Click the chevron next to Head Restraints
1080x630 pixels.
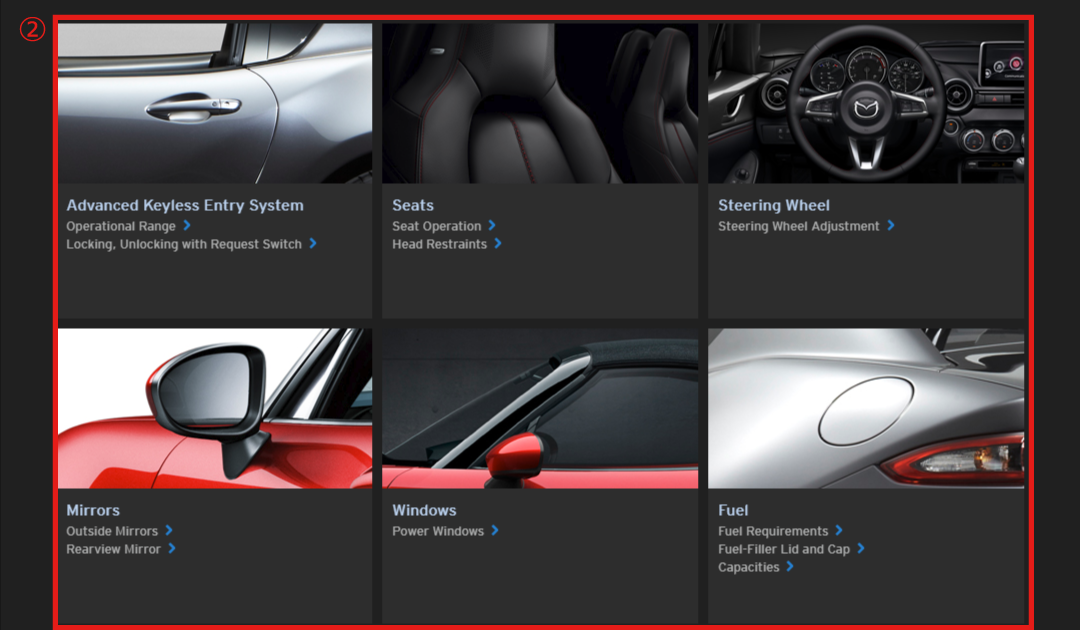(x=498, y=244)
